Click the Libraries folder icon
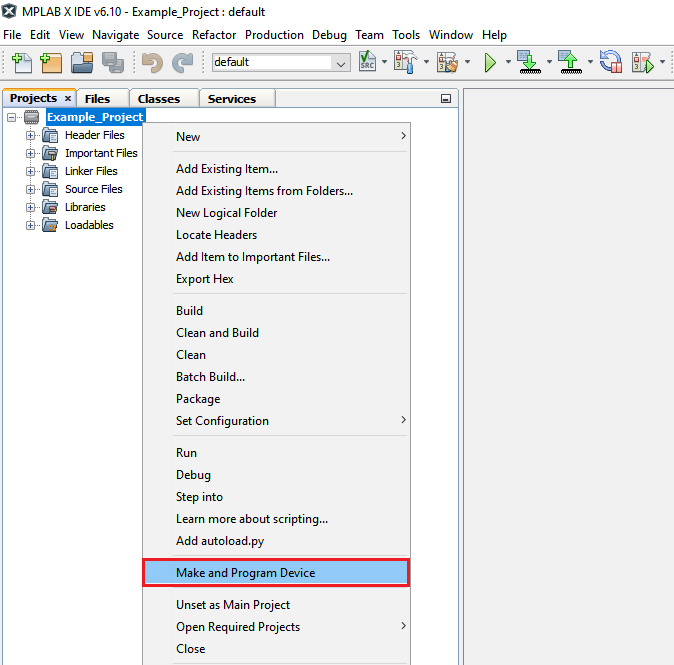The width and height of the screenshot is (674, 665). [x=50, y=208]
